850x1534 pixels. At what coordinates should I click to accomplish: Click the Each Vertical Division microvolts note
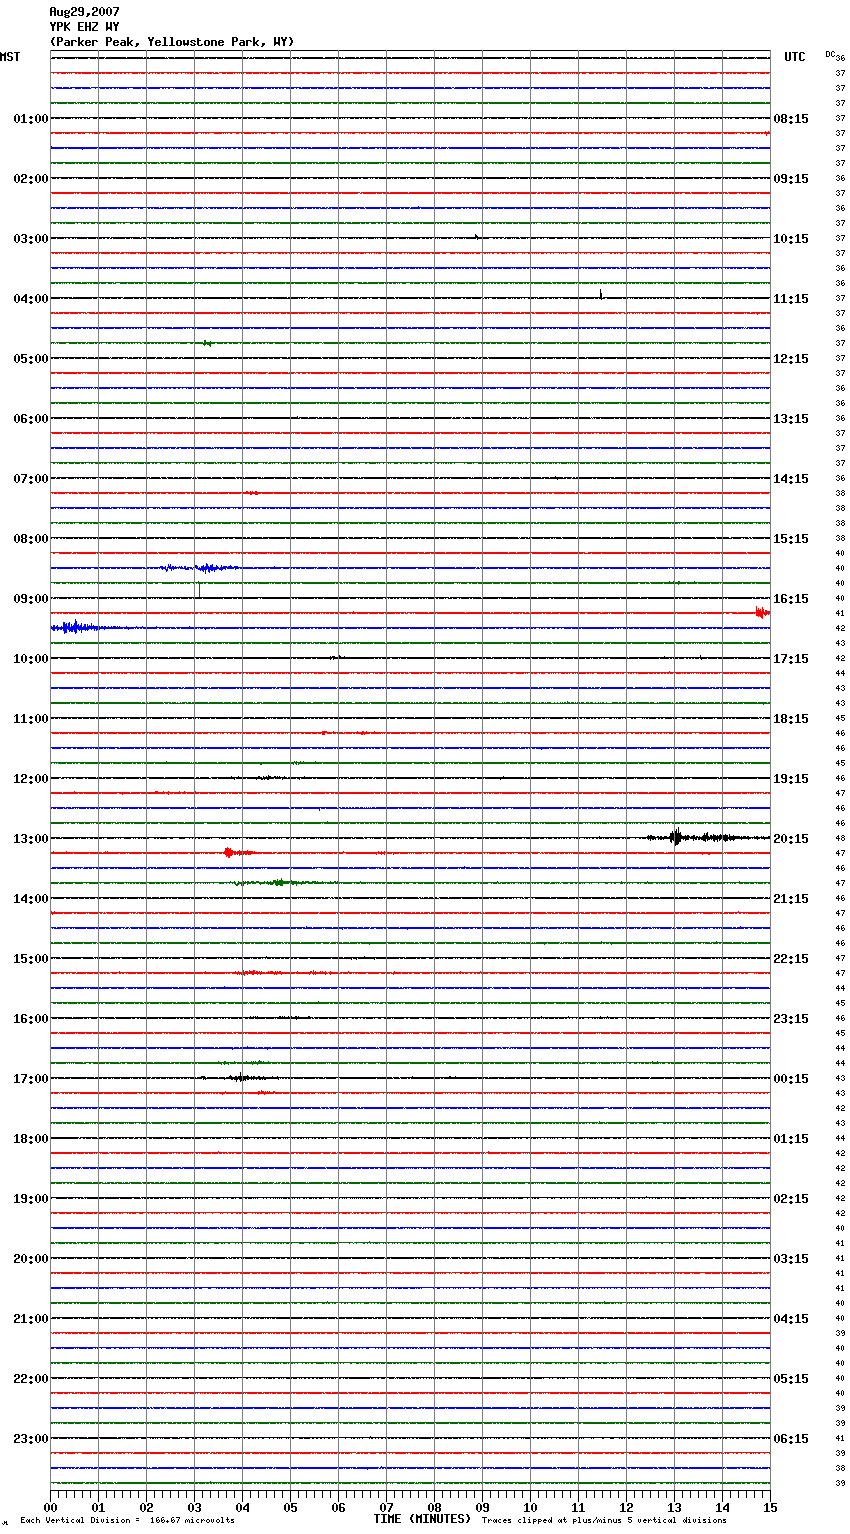point(127,1521)
